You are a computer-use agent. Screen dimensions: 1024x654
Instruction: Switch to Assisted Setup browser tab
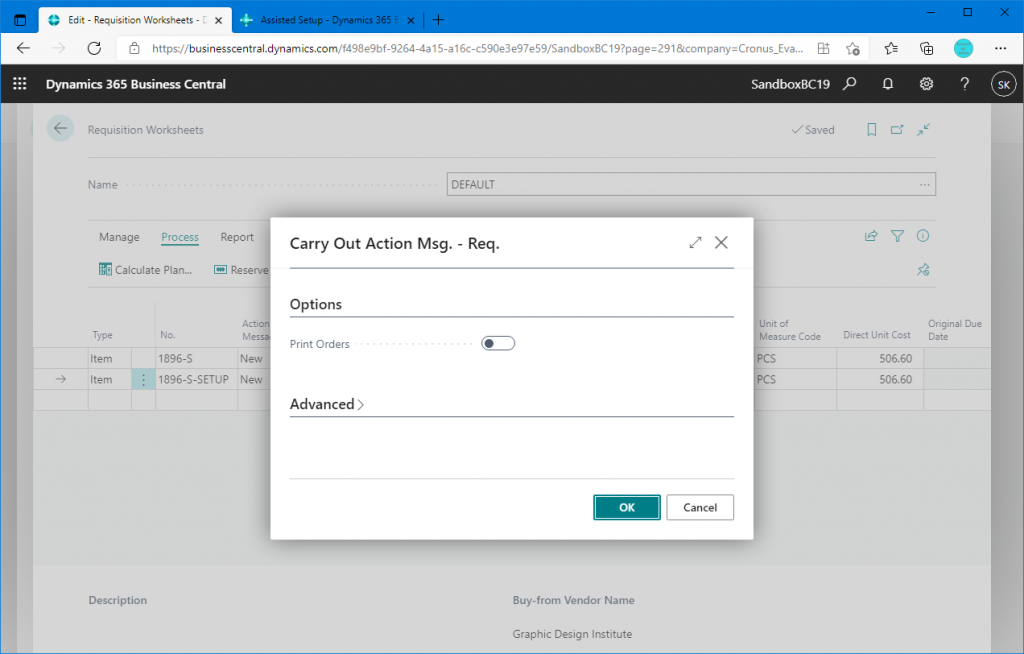point(320,20)
